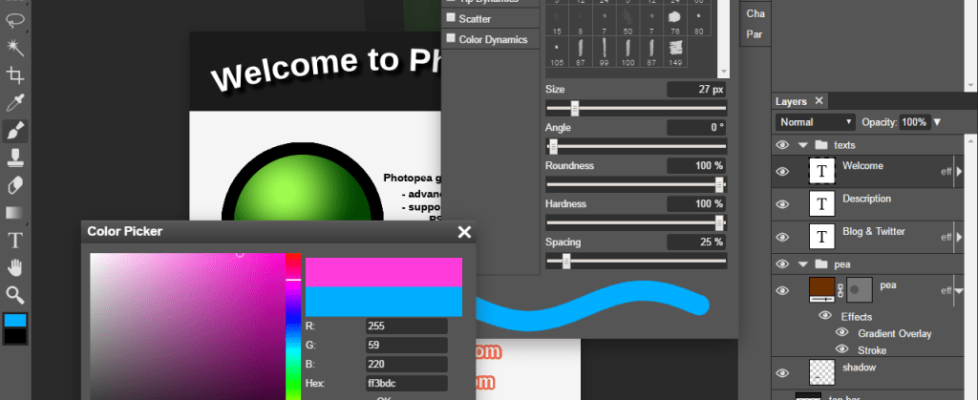The height and width of the screenshot is (400, 978).
Task: Collapse effects of the pea layer
Action: (959, 291)
